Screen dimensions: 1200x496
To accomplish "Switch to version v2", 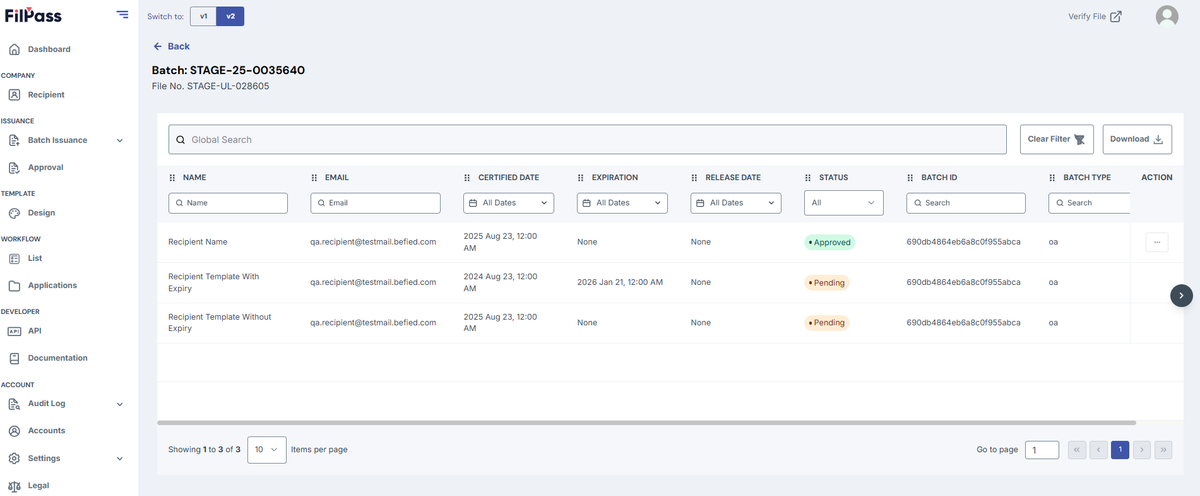I will click(230, 16).
